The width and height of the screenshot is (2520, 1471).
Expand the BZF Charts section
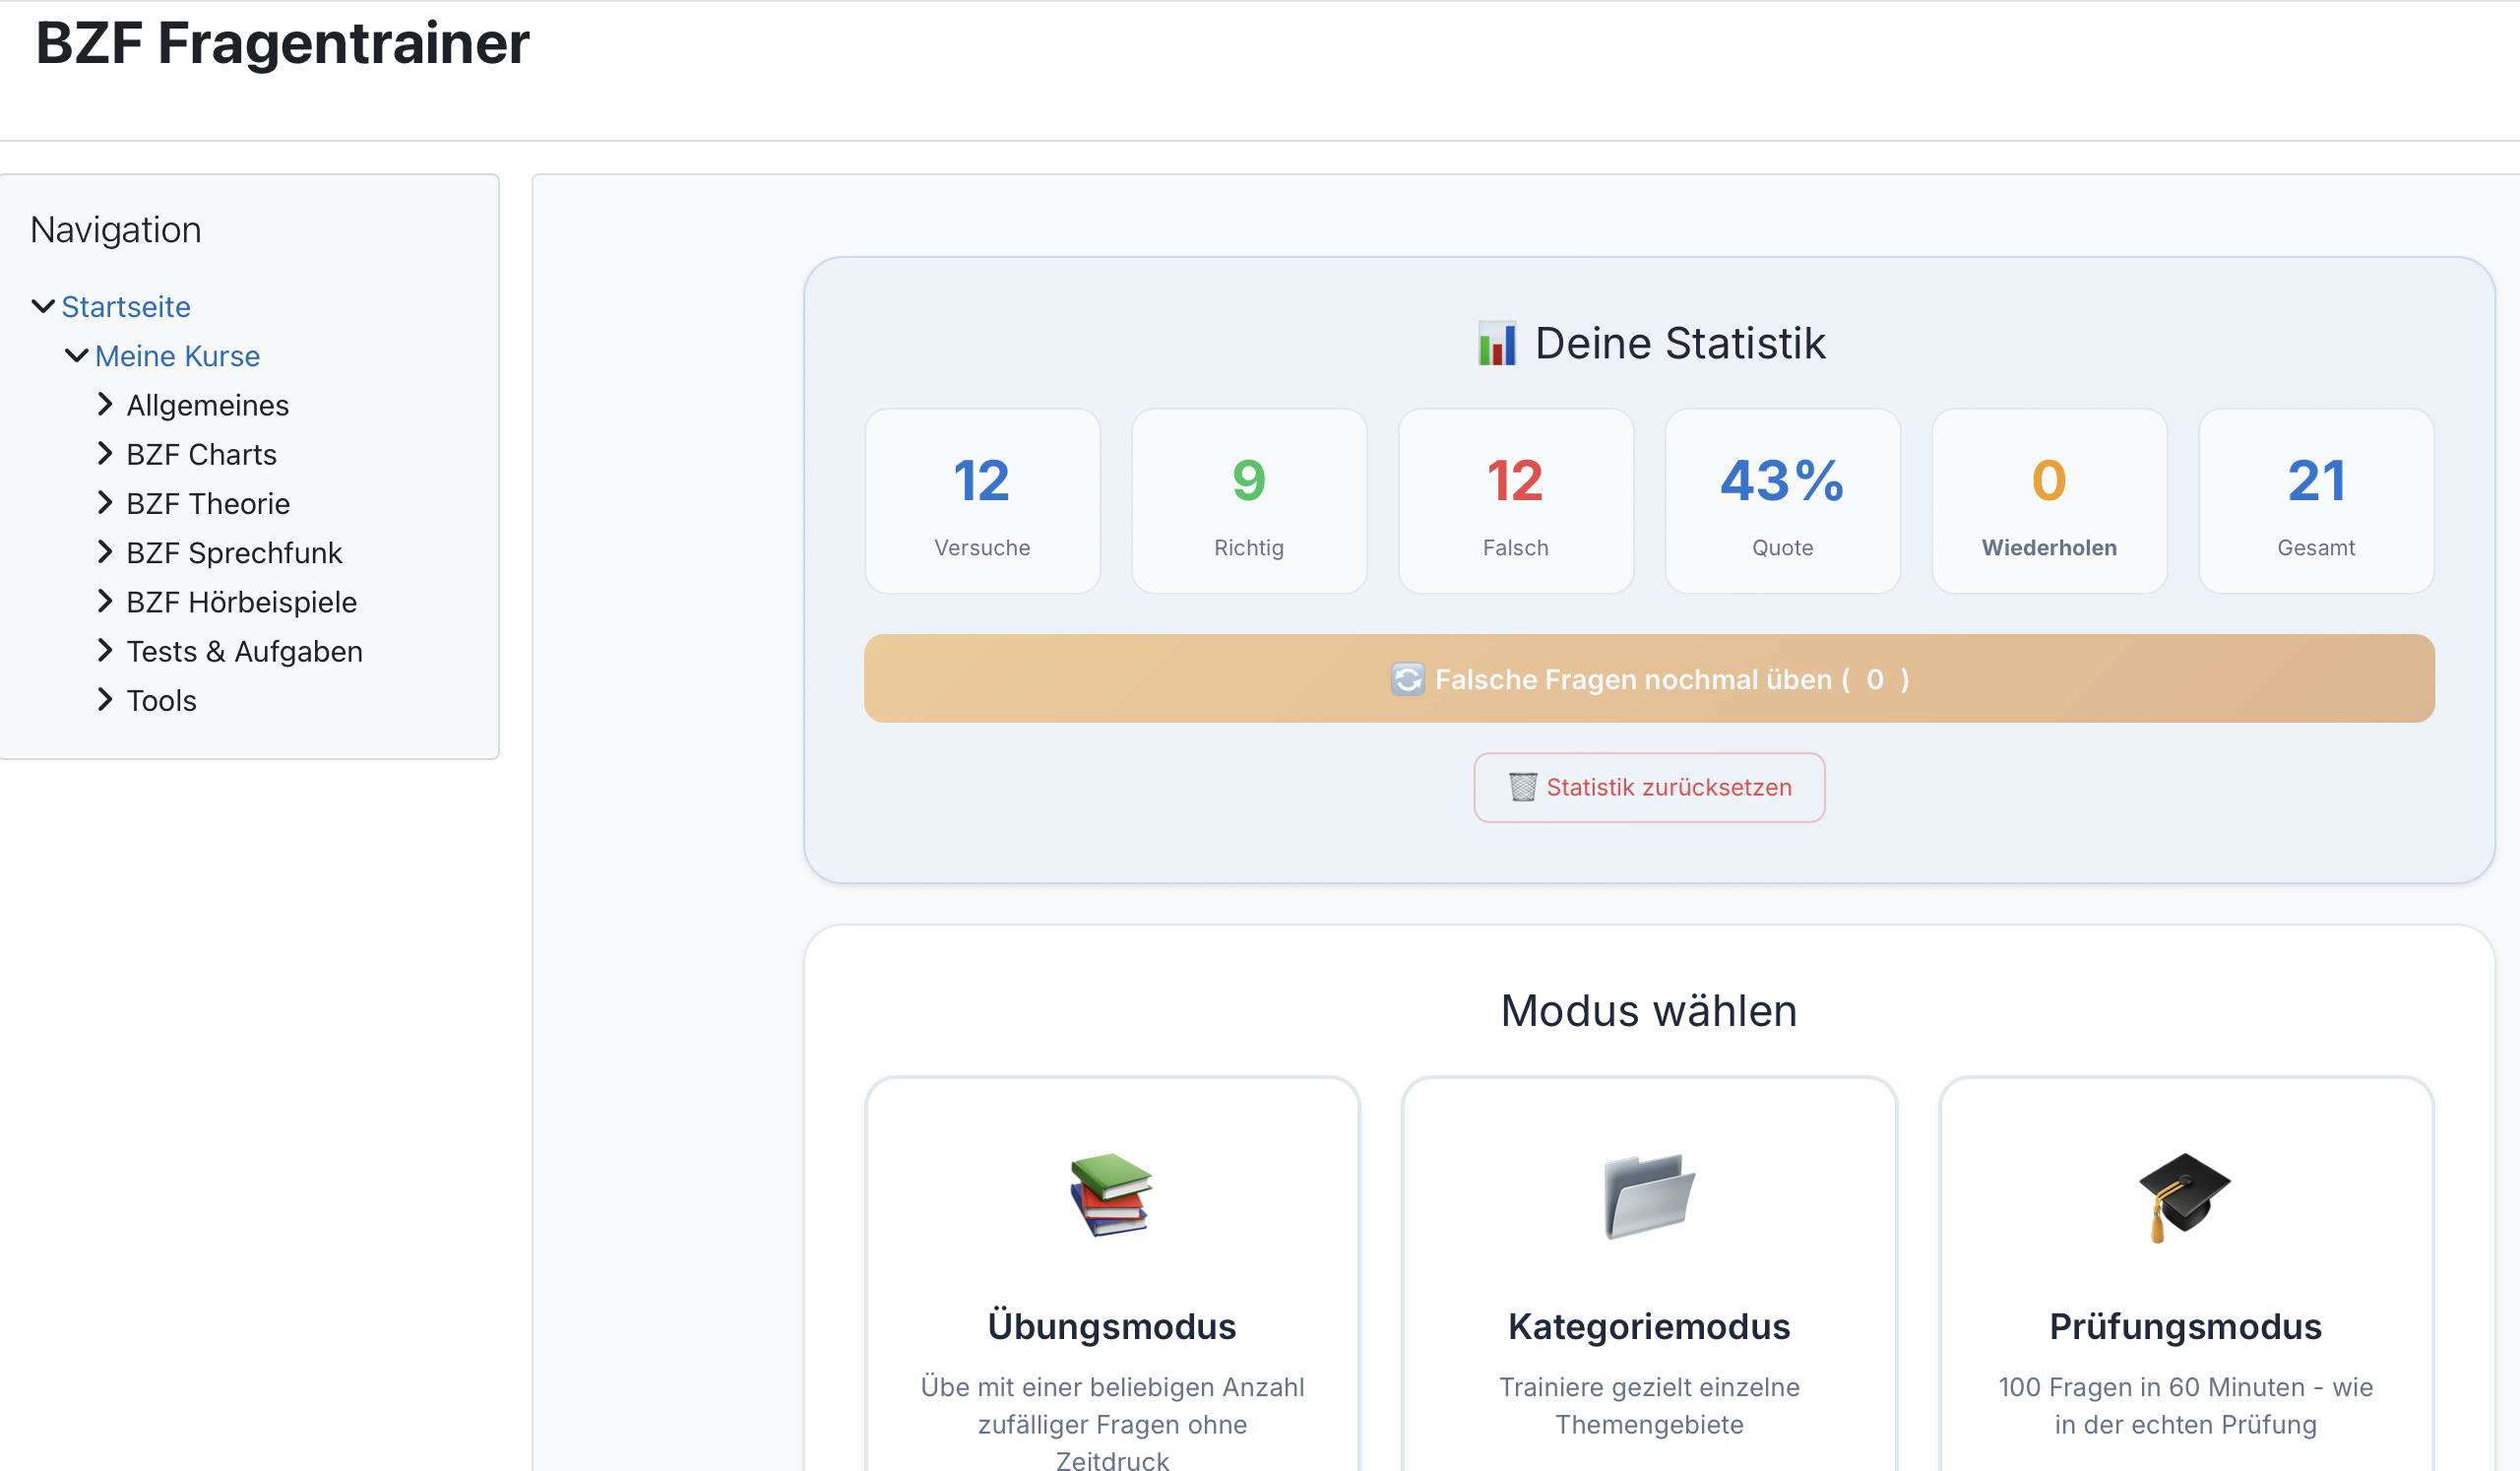click(105, 454)
